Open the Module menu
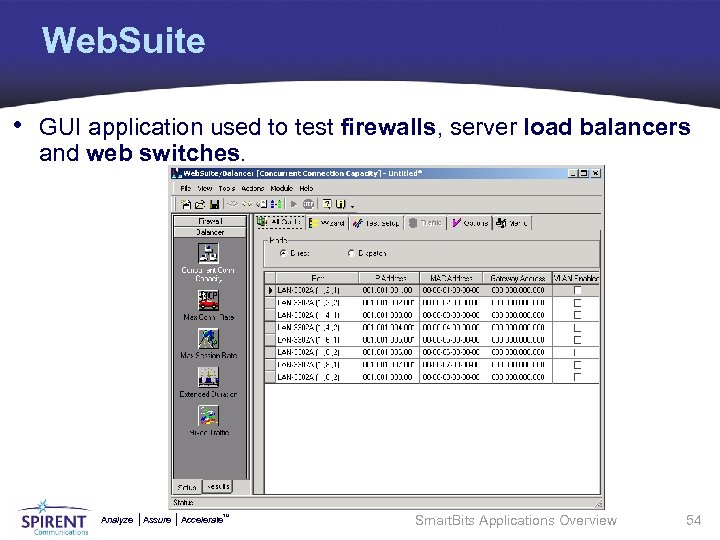 coord(281,188)
